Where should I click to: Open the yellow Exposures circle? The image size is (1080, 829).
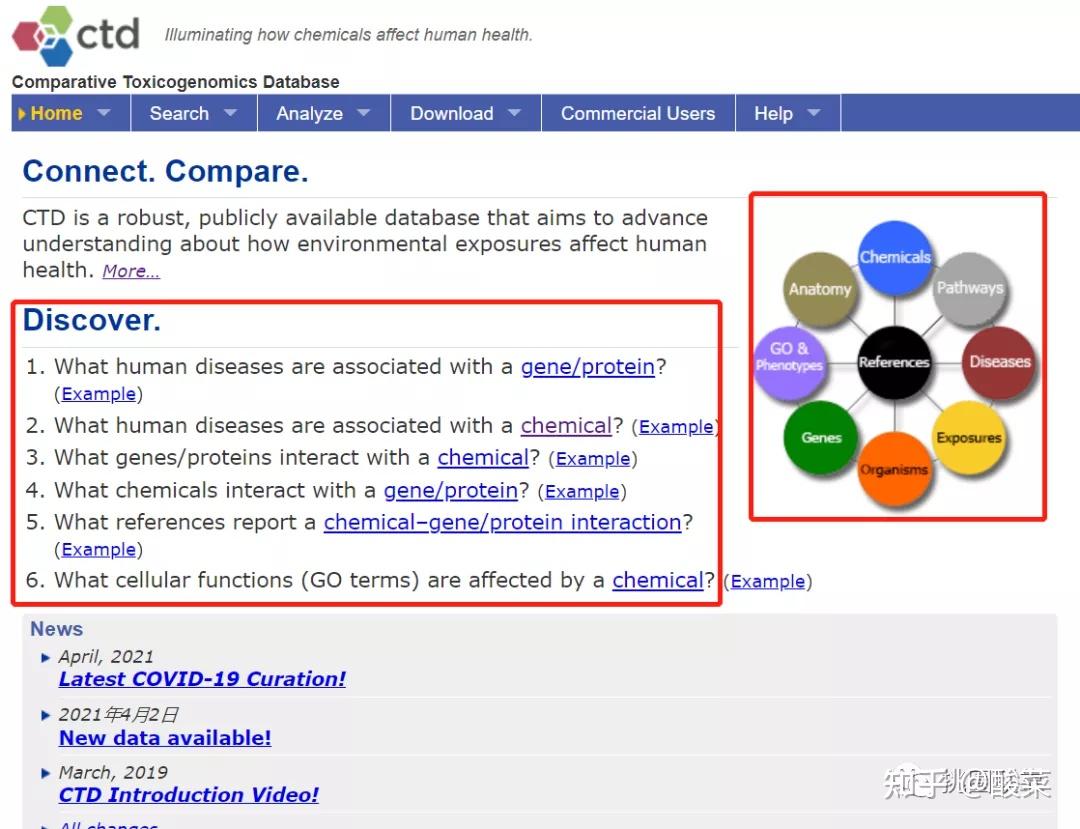coord(969,437)
